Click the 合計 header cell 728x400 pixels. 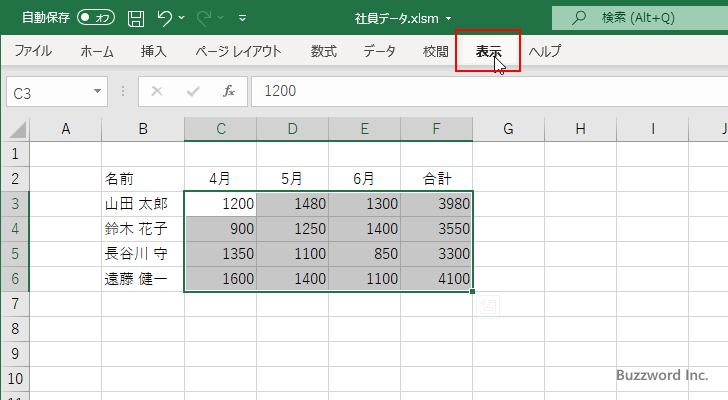[x=436, y=179]
